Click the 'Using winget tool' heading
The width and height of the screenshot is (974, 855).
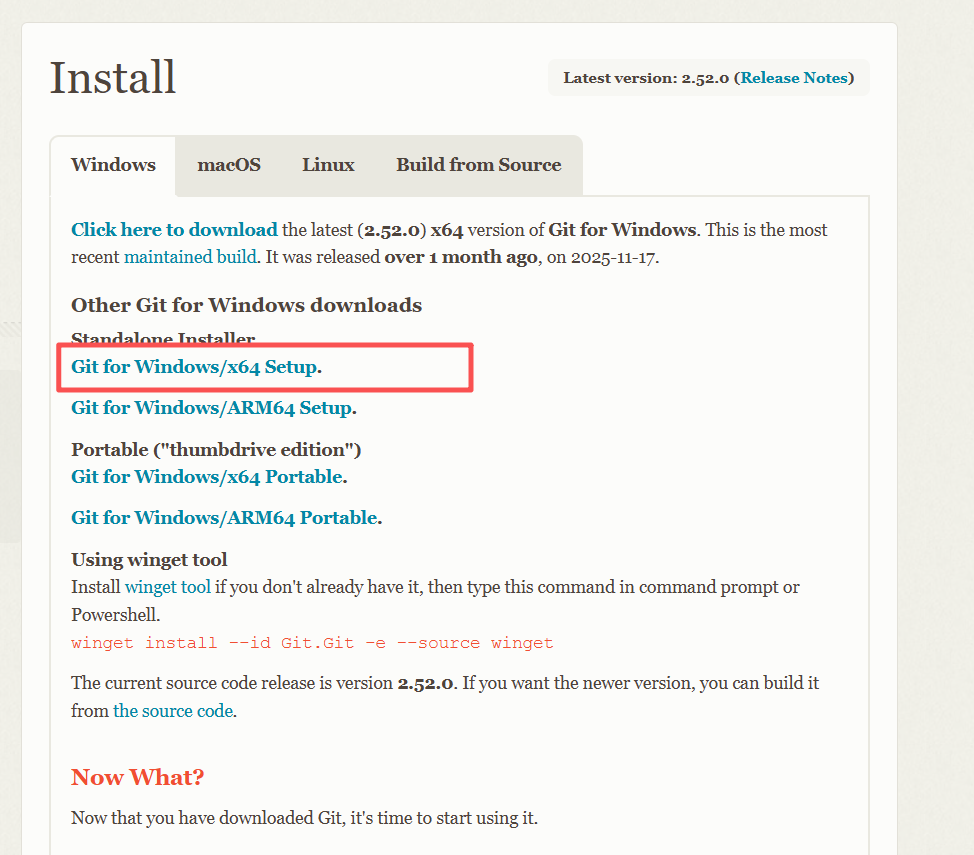[x=149, y=560]
